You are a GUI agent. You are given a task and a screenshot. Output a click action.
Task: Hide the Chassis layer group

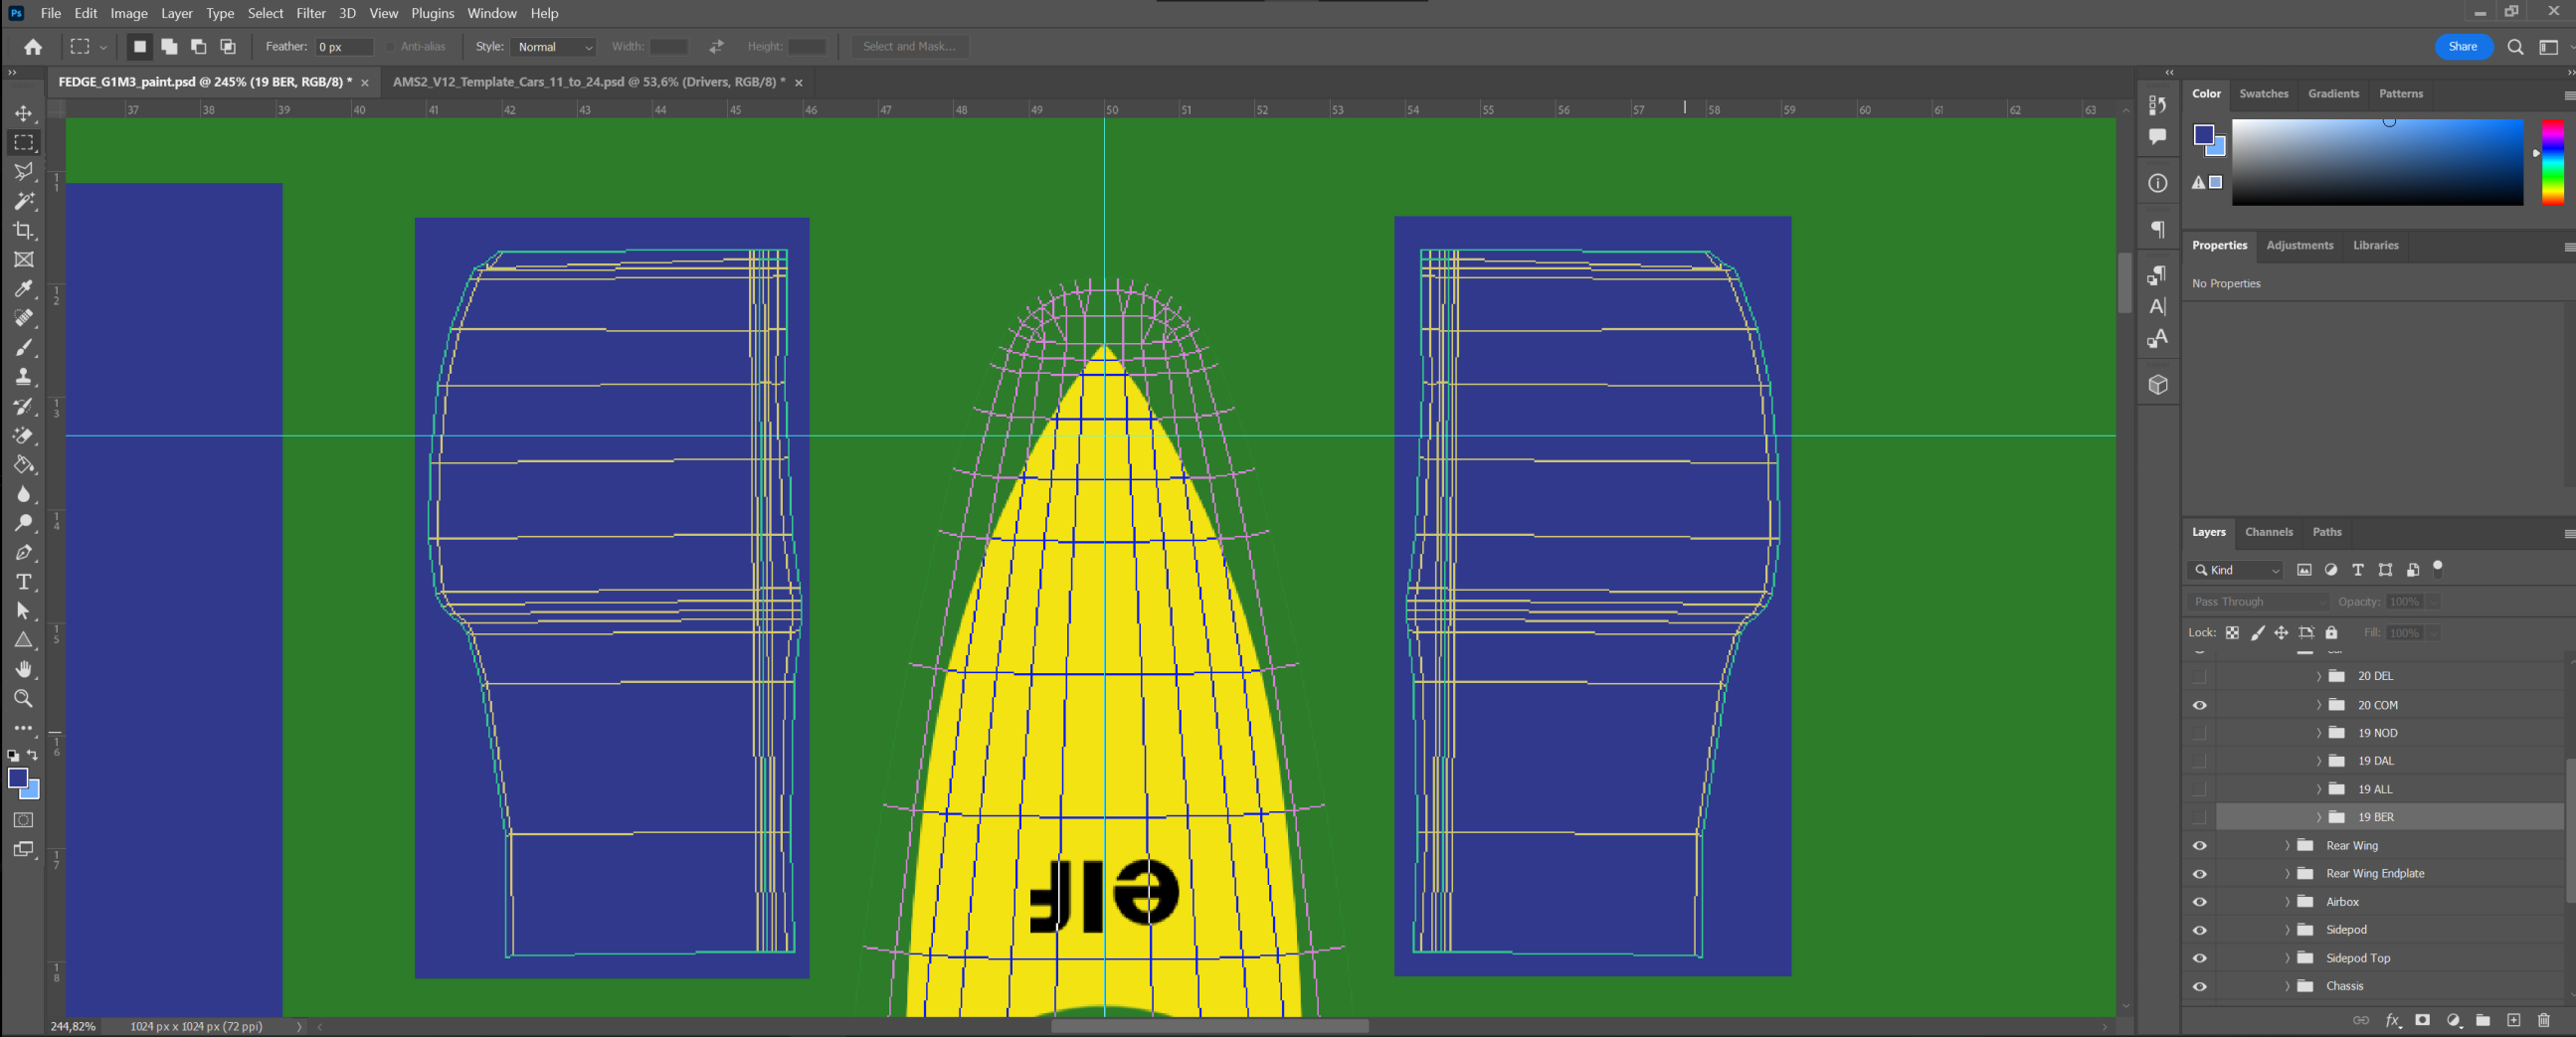(2199, 986)
